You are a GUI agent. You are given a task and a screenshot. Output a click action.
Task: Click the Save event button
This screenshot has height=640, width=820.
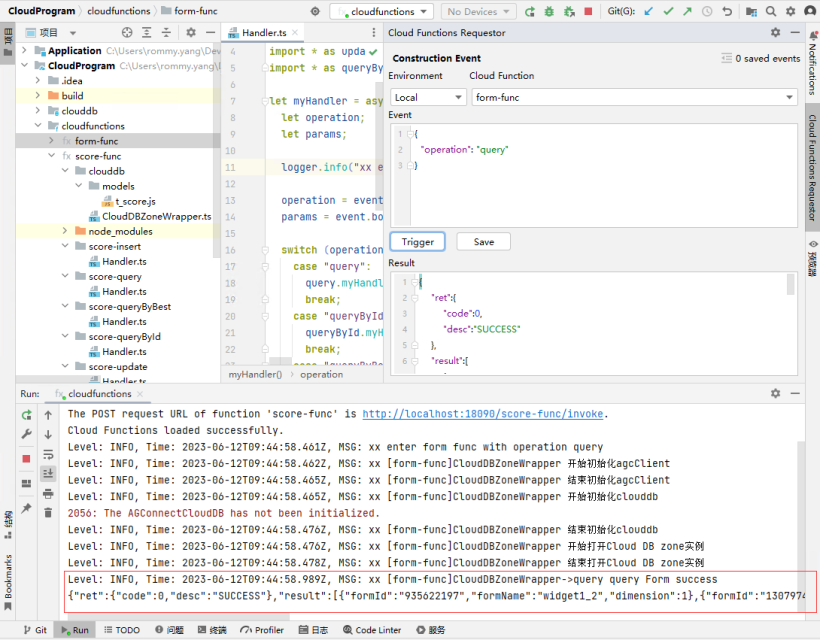click(x=484, y=242)
